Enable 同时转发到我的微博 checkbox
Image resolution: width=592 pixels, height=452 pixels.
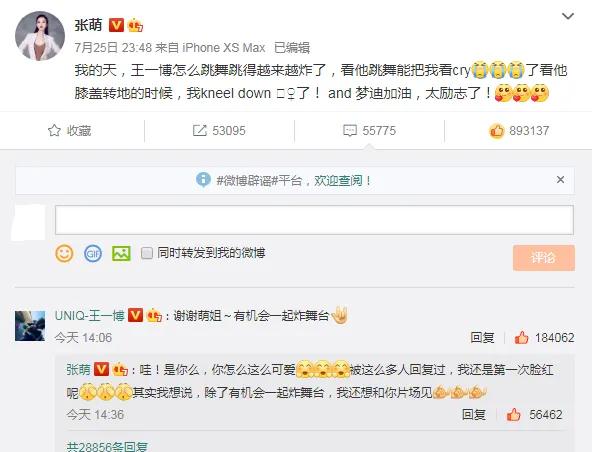(146, 253)
